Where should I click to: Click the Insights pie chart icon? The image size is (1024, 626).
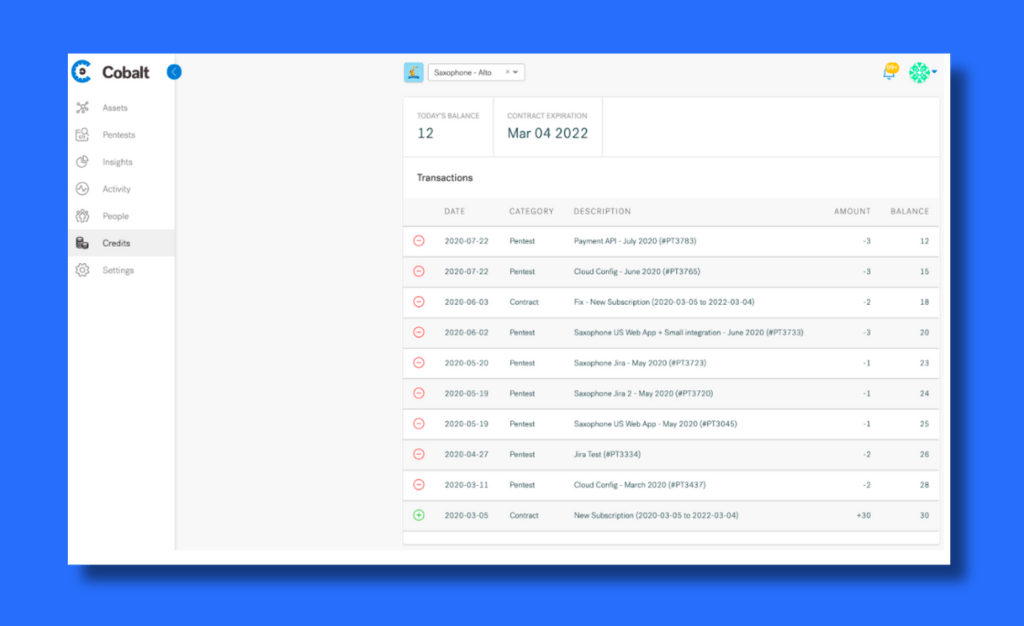(x=82, y=162)
